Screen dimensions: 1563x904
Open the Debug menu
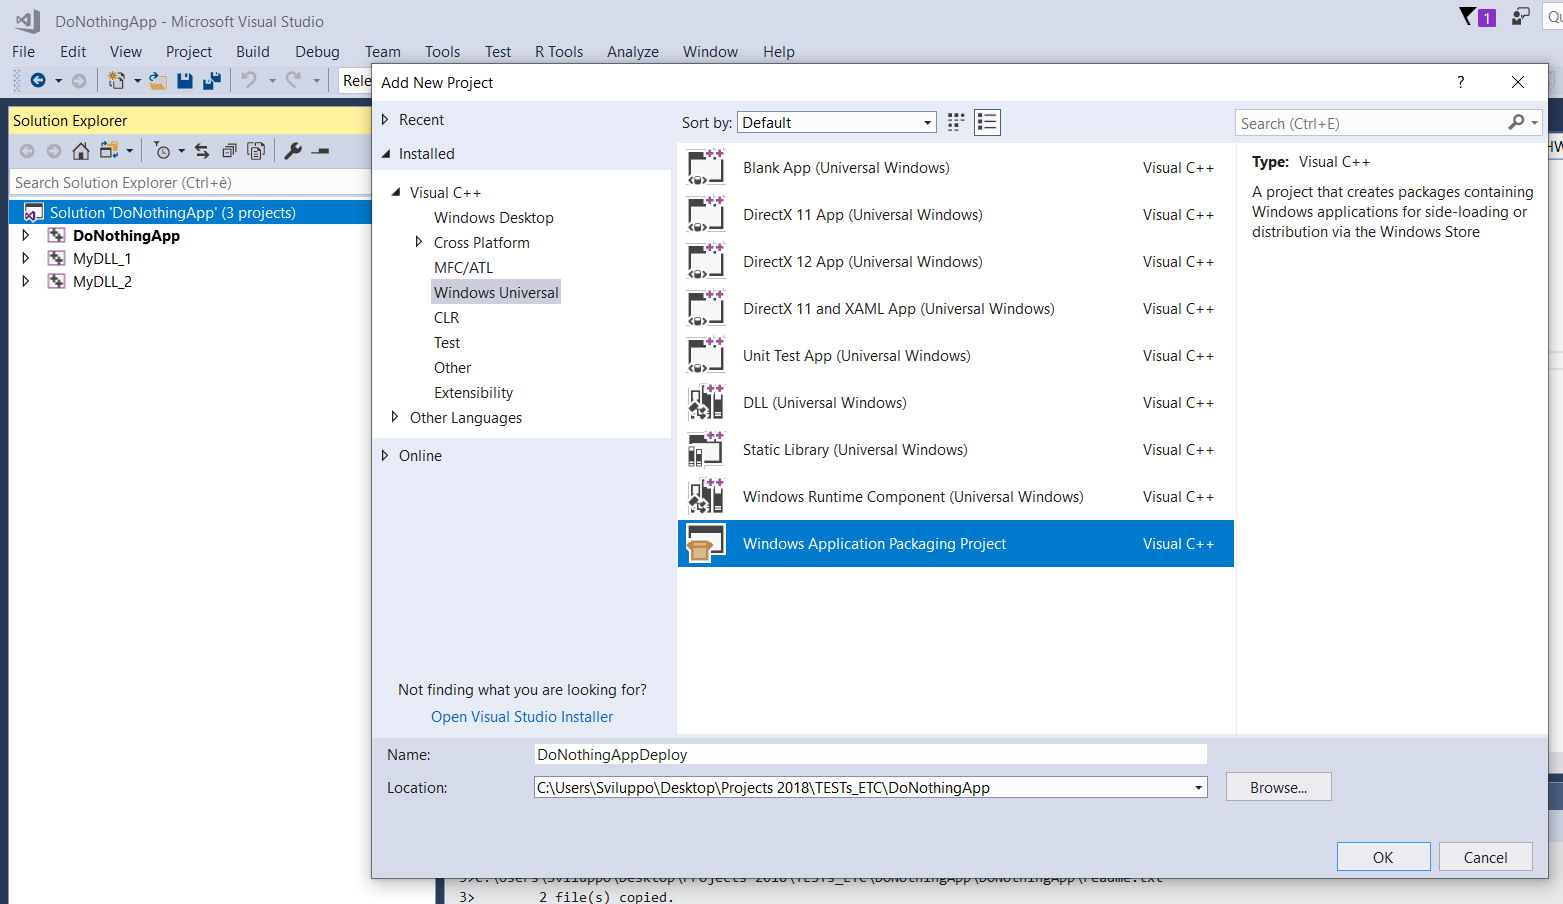click(317, 51)
